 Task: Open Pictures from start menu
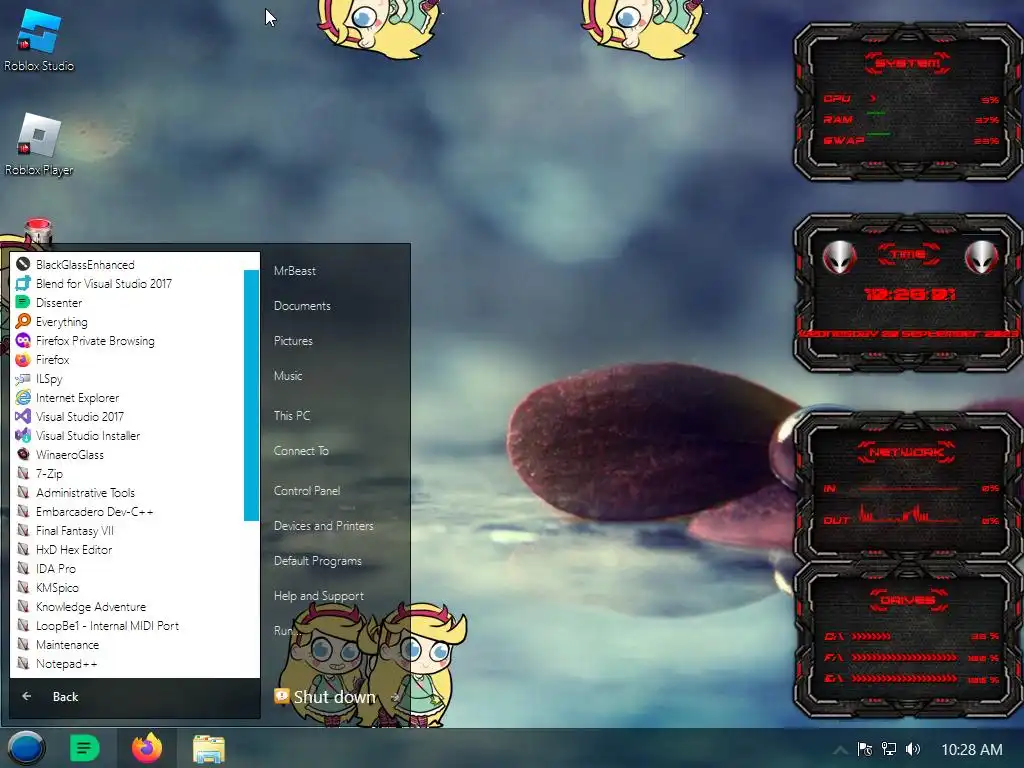tap(293, 340)
